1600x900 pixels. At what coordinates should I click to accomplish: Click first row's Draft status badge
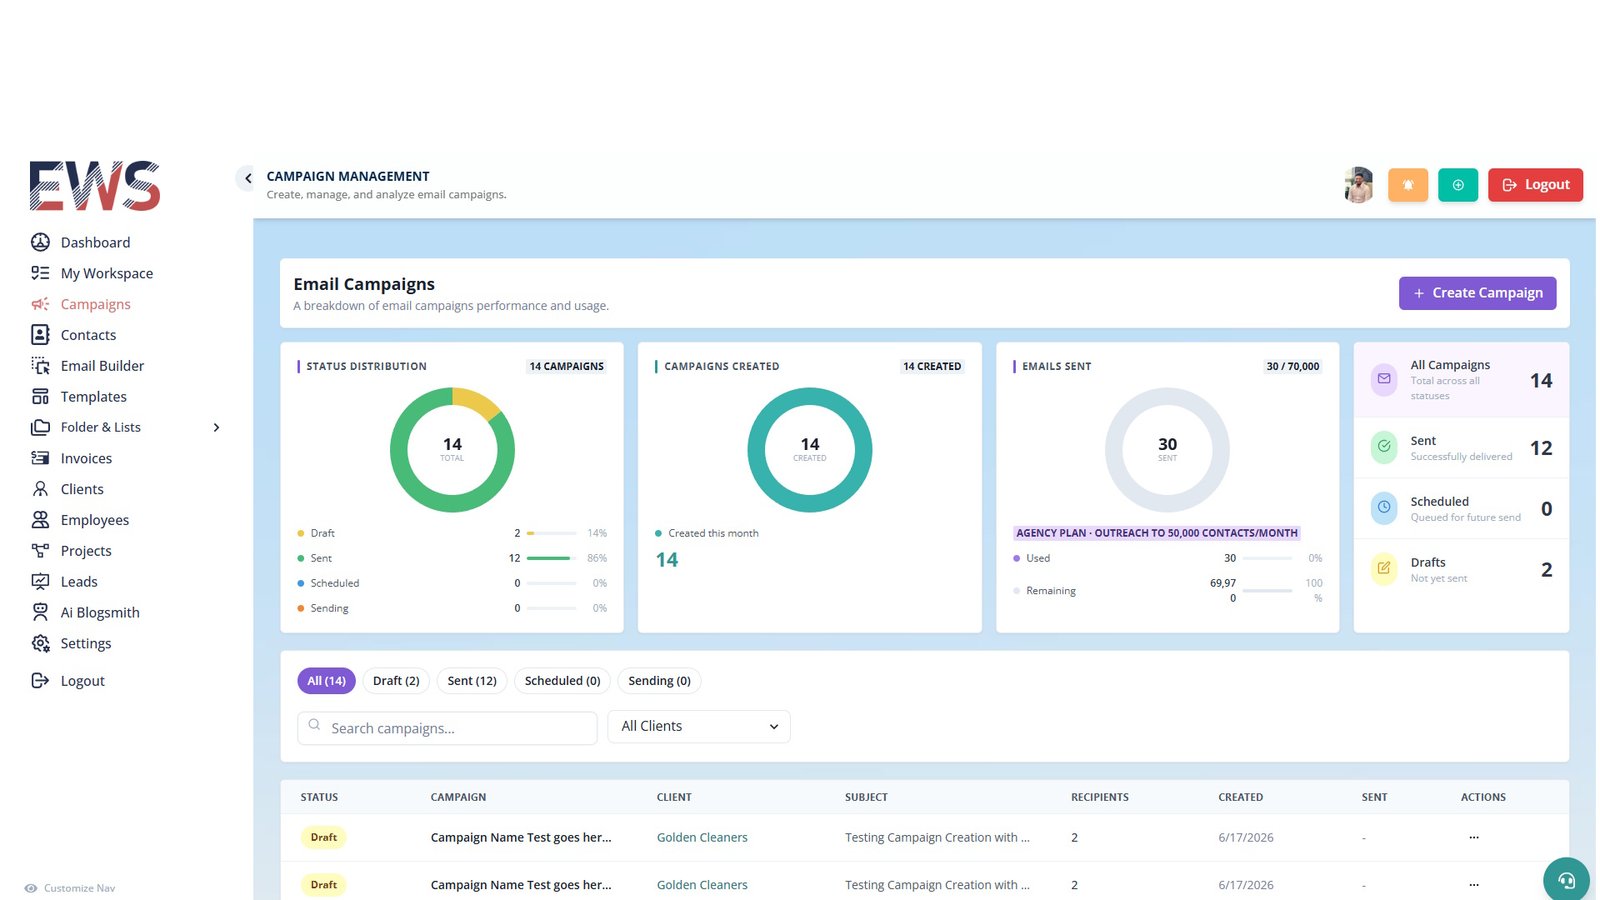click(324, 837)
